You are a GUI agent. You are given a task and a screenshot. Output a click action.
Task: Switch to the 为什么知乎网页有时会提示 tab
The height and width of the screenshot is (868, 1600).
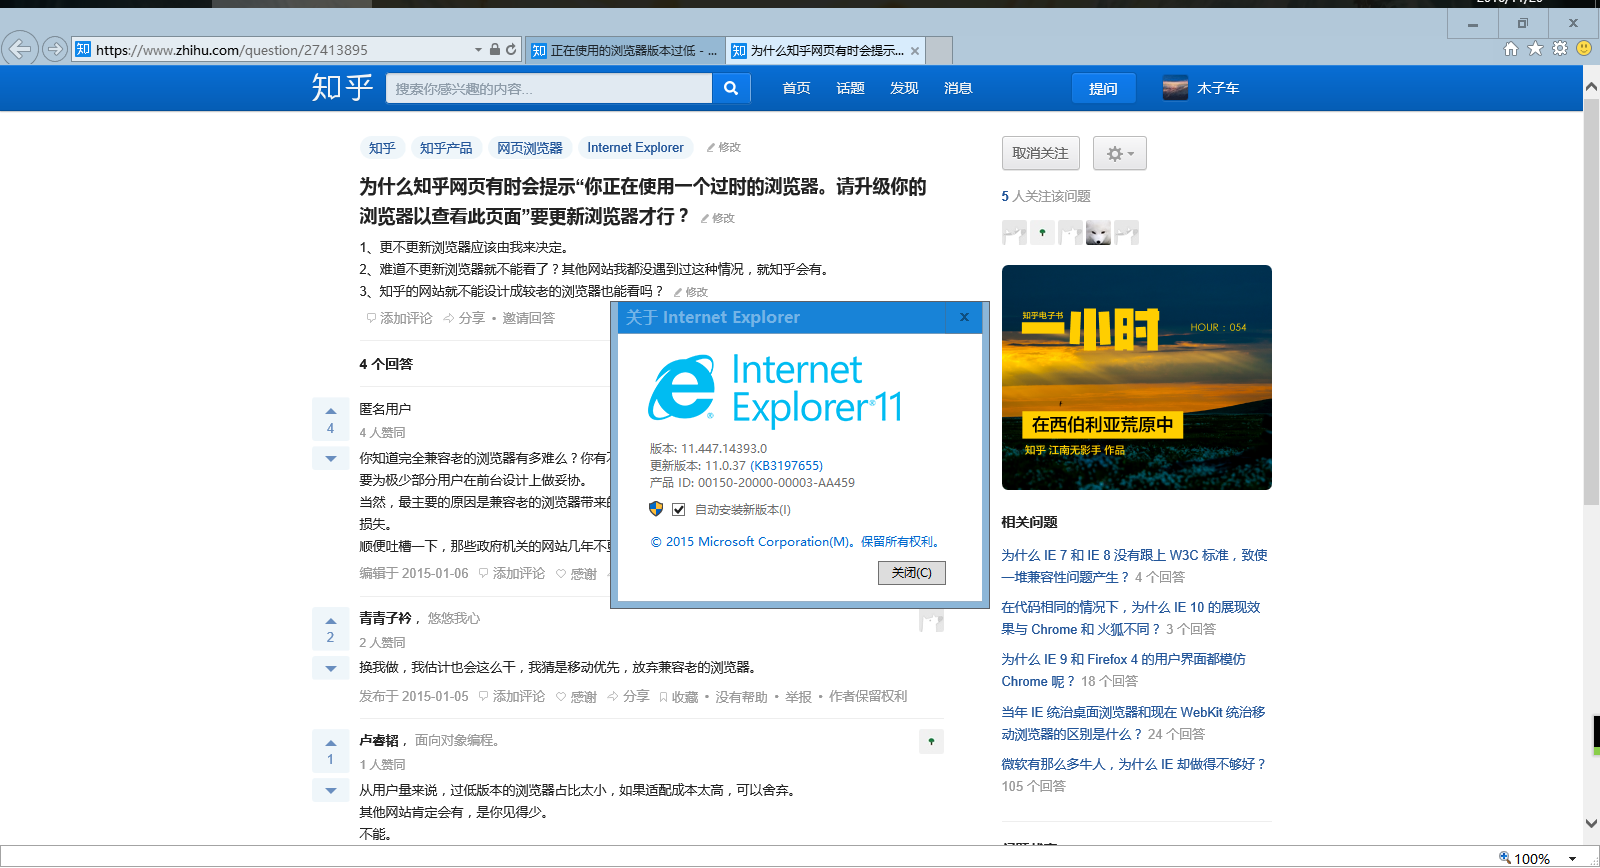click(x=818, y=50)
